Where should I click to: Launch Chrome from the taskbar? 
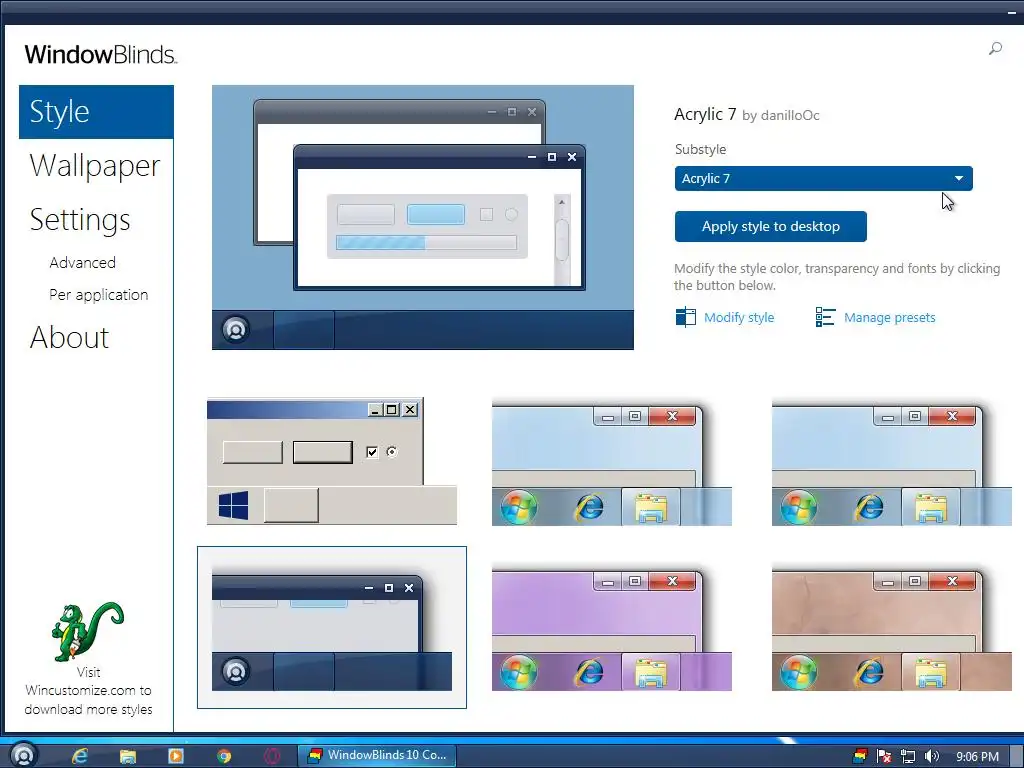click(224, 756)
